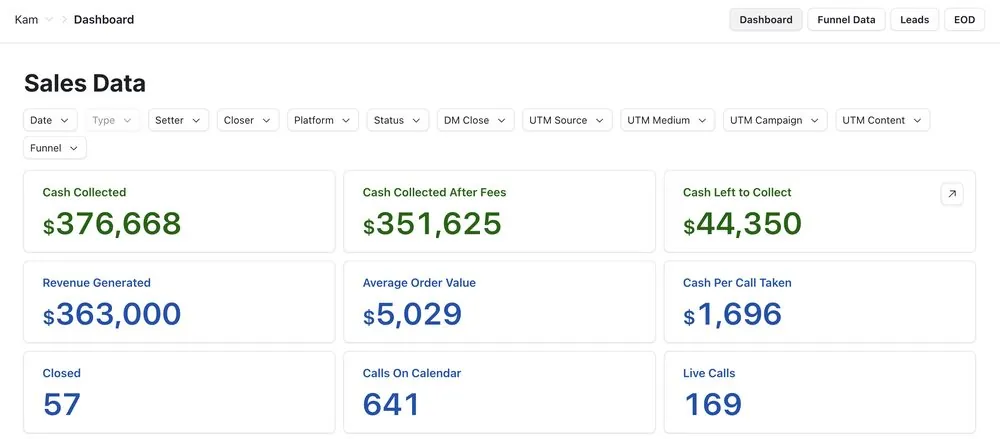Open the Setter filter dropdown
1000x439 pixels.
click(179, 120)
